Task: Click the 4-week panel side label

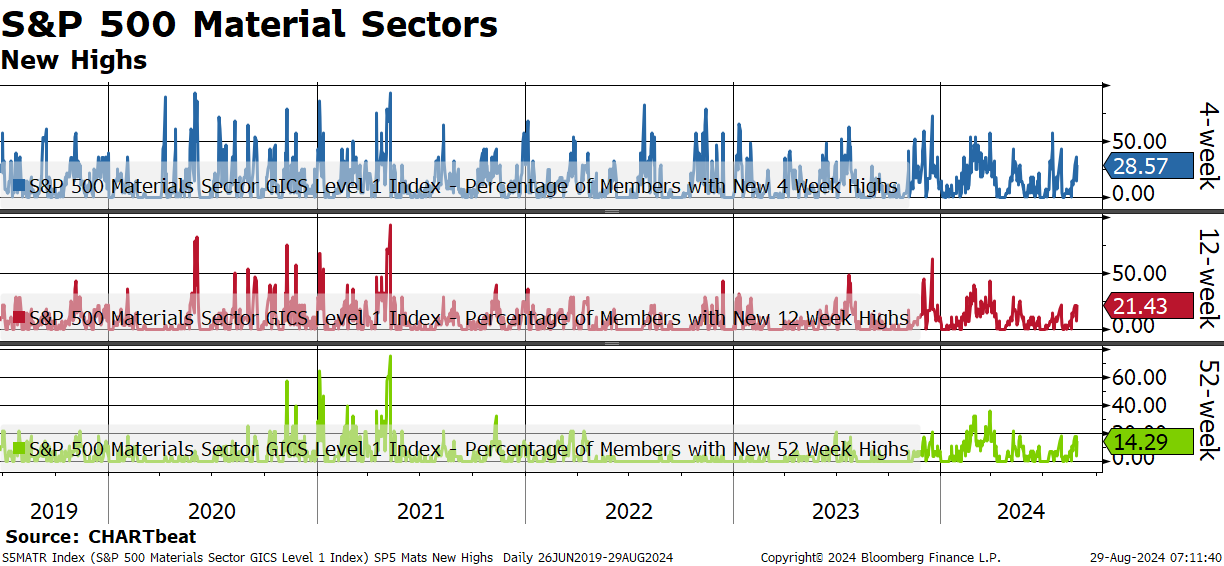Action: pos(1209,145)
